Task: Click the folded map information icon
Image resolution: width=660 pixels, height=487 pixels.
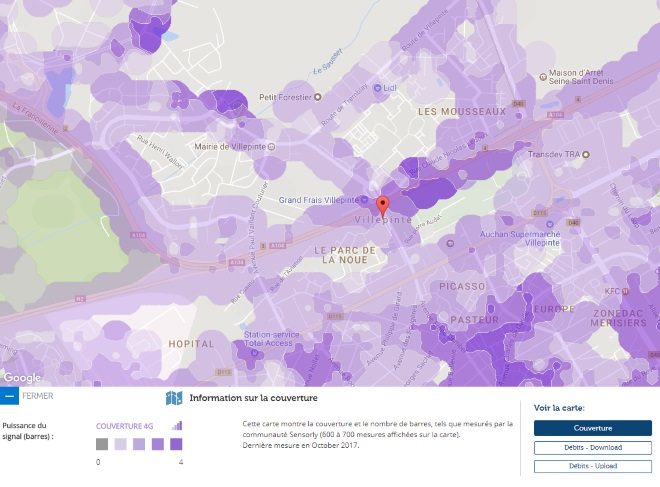Action: point(173,398)
